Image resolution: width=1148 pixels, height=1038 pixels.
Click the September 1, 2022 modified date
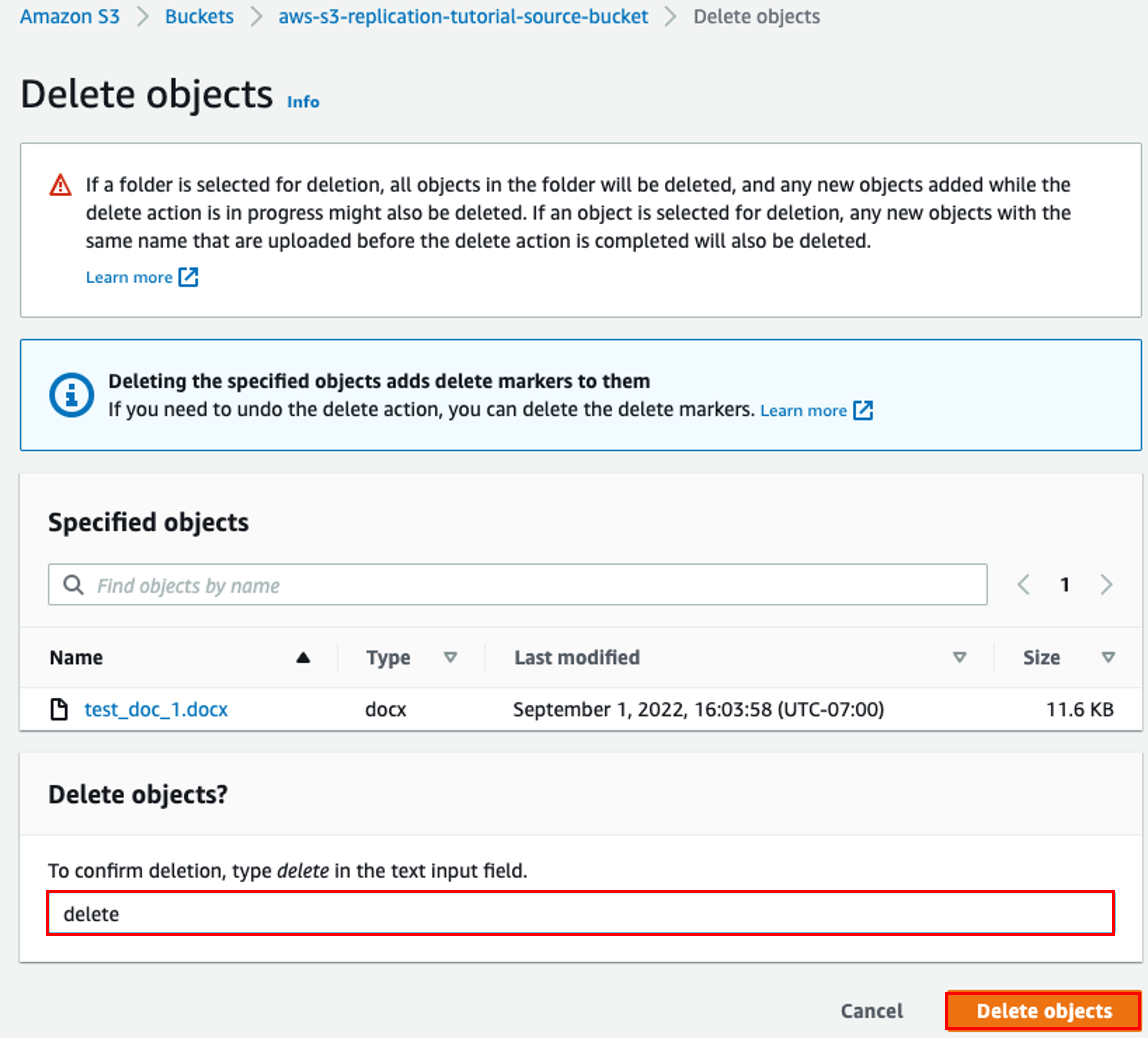point(698,709)
